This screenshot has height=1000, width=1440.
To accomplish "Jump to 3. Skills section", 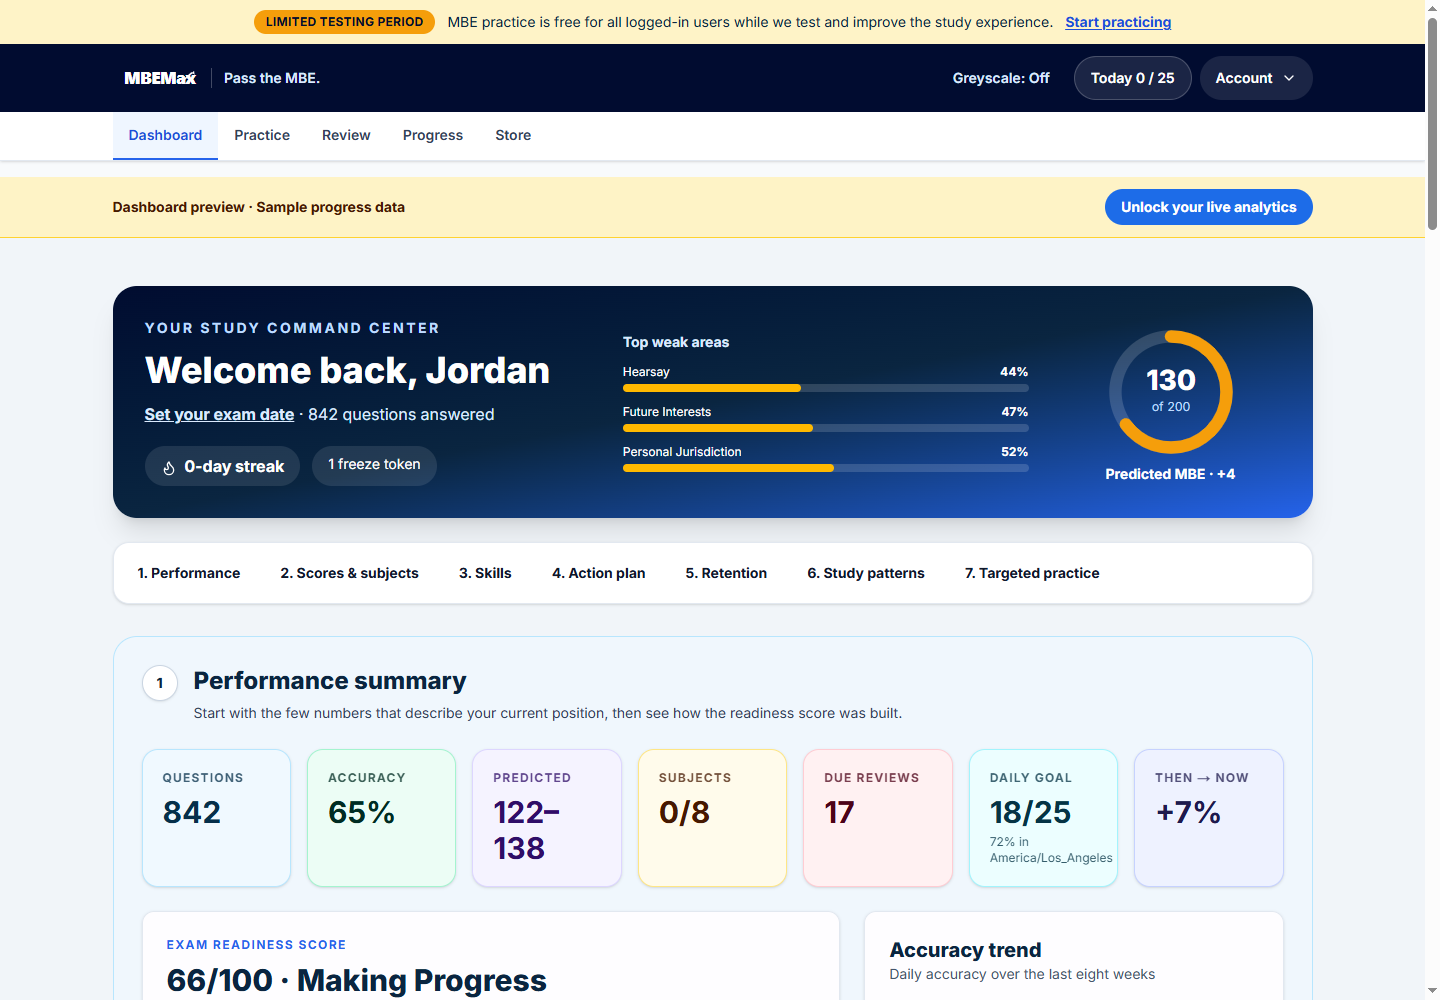I will pyautogui.click(x=485, y=573).
